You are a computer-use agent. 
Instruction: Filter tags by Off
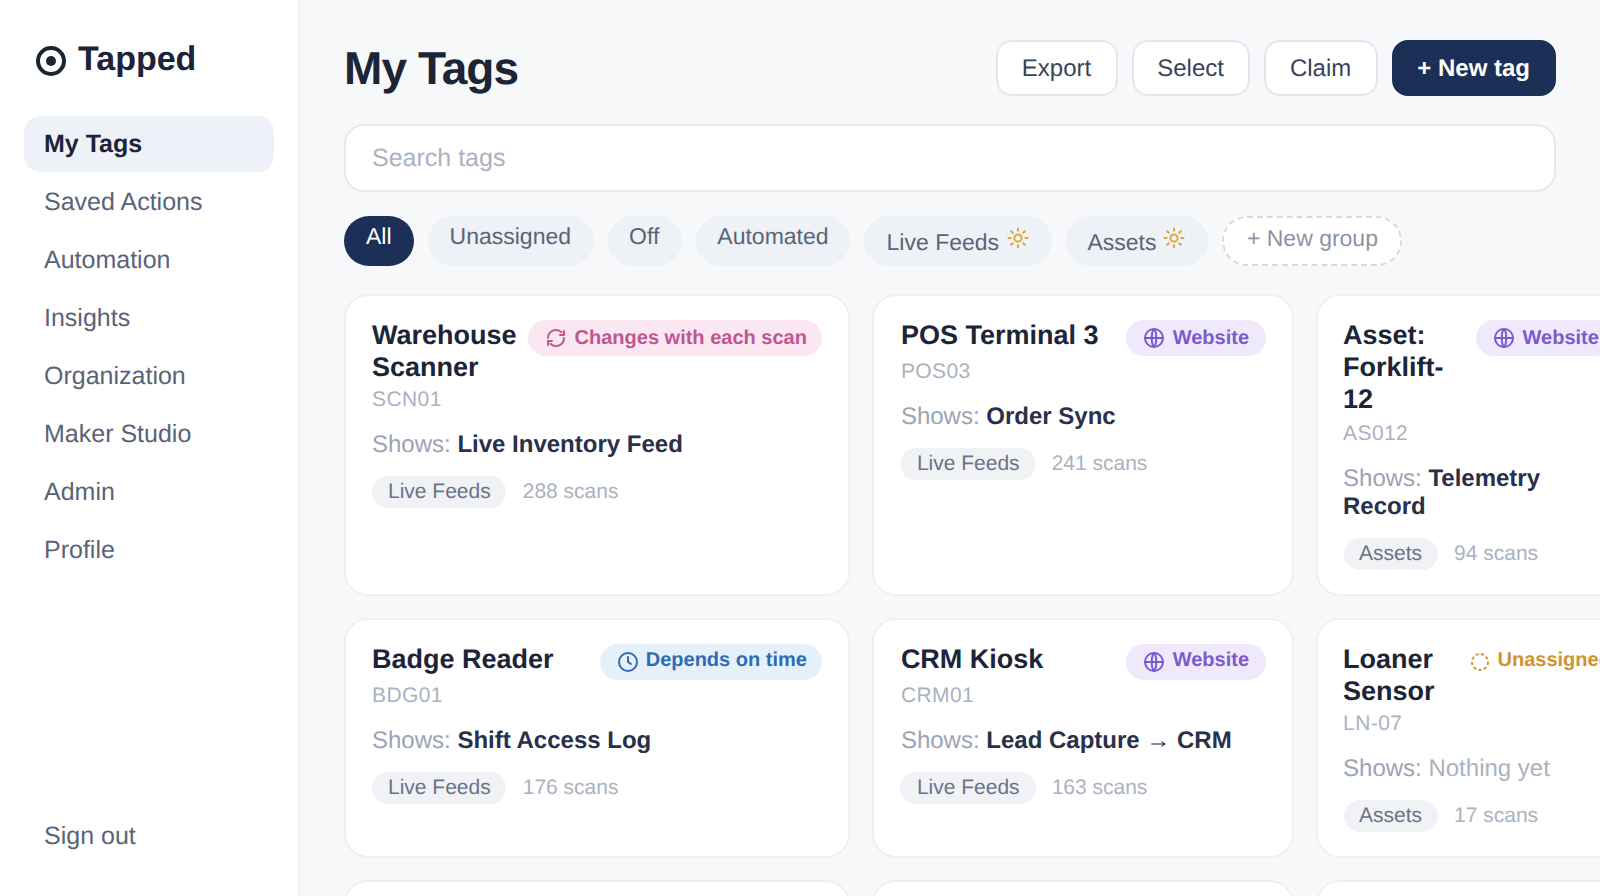[x=644, y=241]
